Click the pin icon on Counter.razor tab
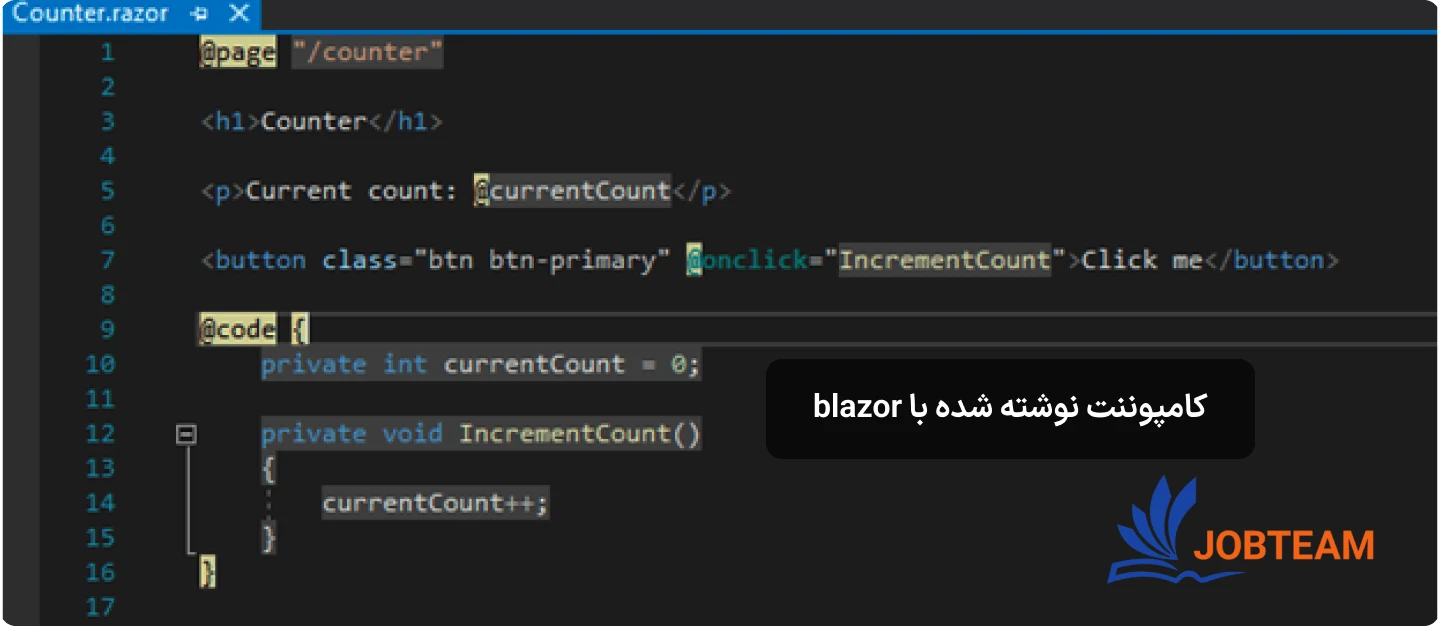Image resolution: width=1440 pixels, height=626 pixels. coord(200,15)
